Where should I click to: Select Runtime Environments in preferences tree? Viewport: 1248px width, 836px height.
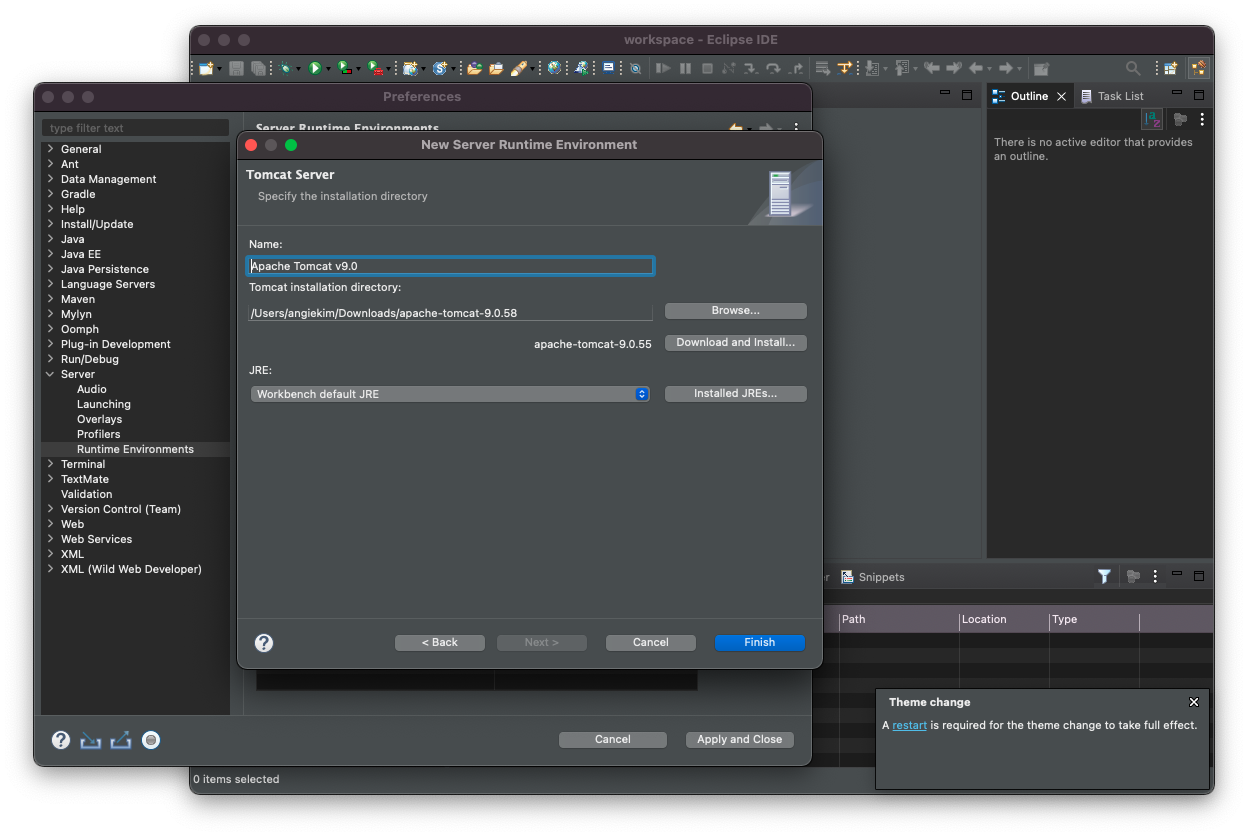click(x=135, y=449)
